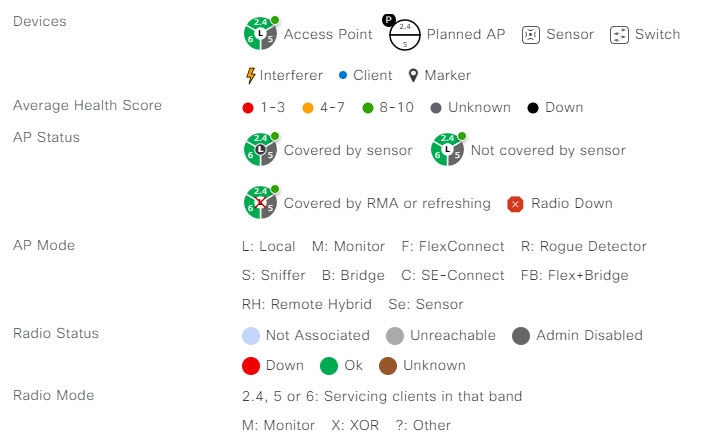Click the Marker pin icon
Viewport: 720px width, 446px height.
point(413,75)
